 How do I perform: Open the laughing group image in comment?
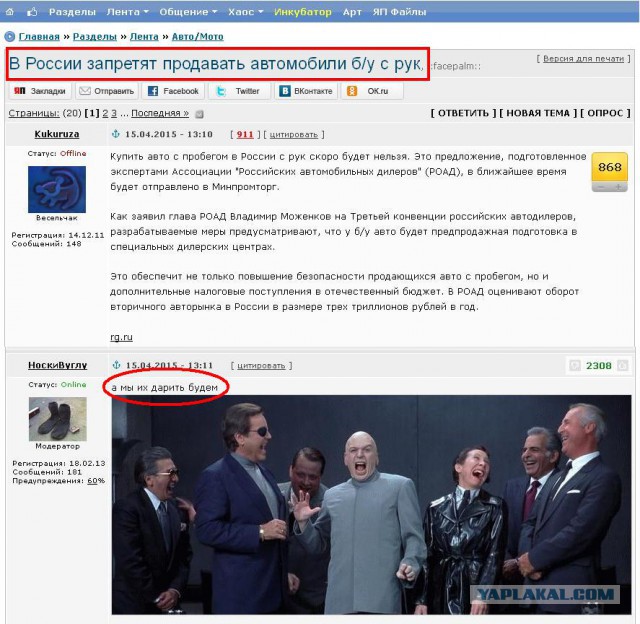coord(371,505)
